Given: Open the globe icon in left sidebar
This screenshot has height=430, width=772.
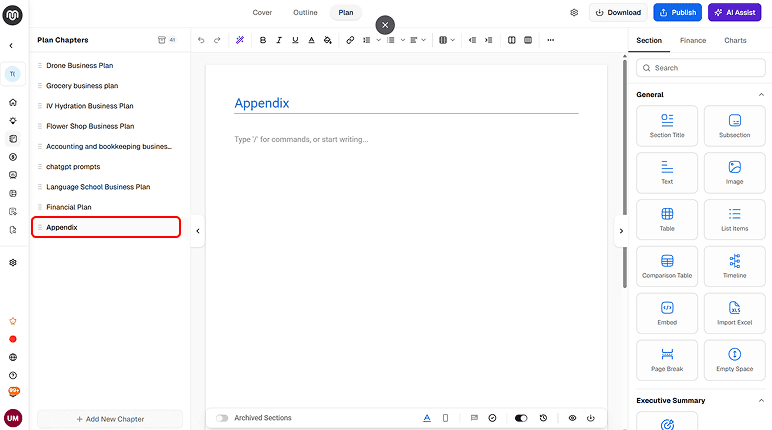Looking at the screenshot, I should coord(13,357).
